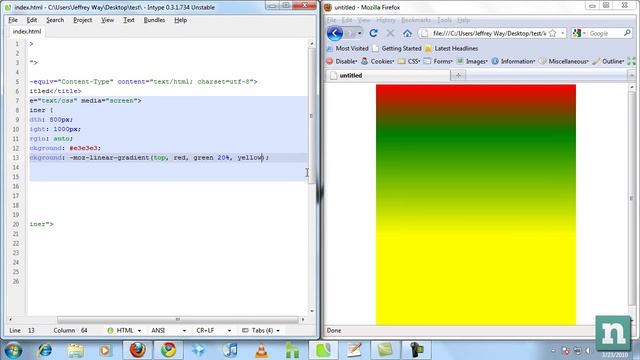Image resolution: width=640 pixels, height=360 pixels.
Task: Open Intype Bundles menu
Action: coord(154,20)
